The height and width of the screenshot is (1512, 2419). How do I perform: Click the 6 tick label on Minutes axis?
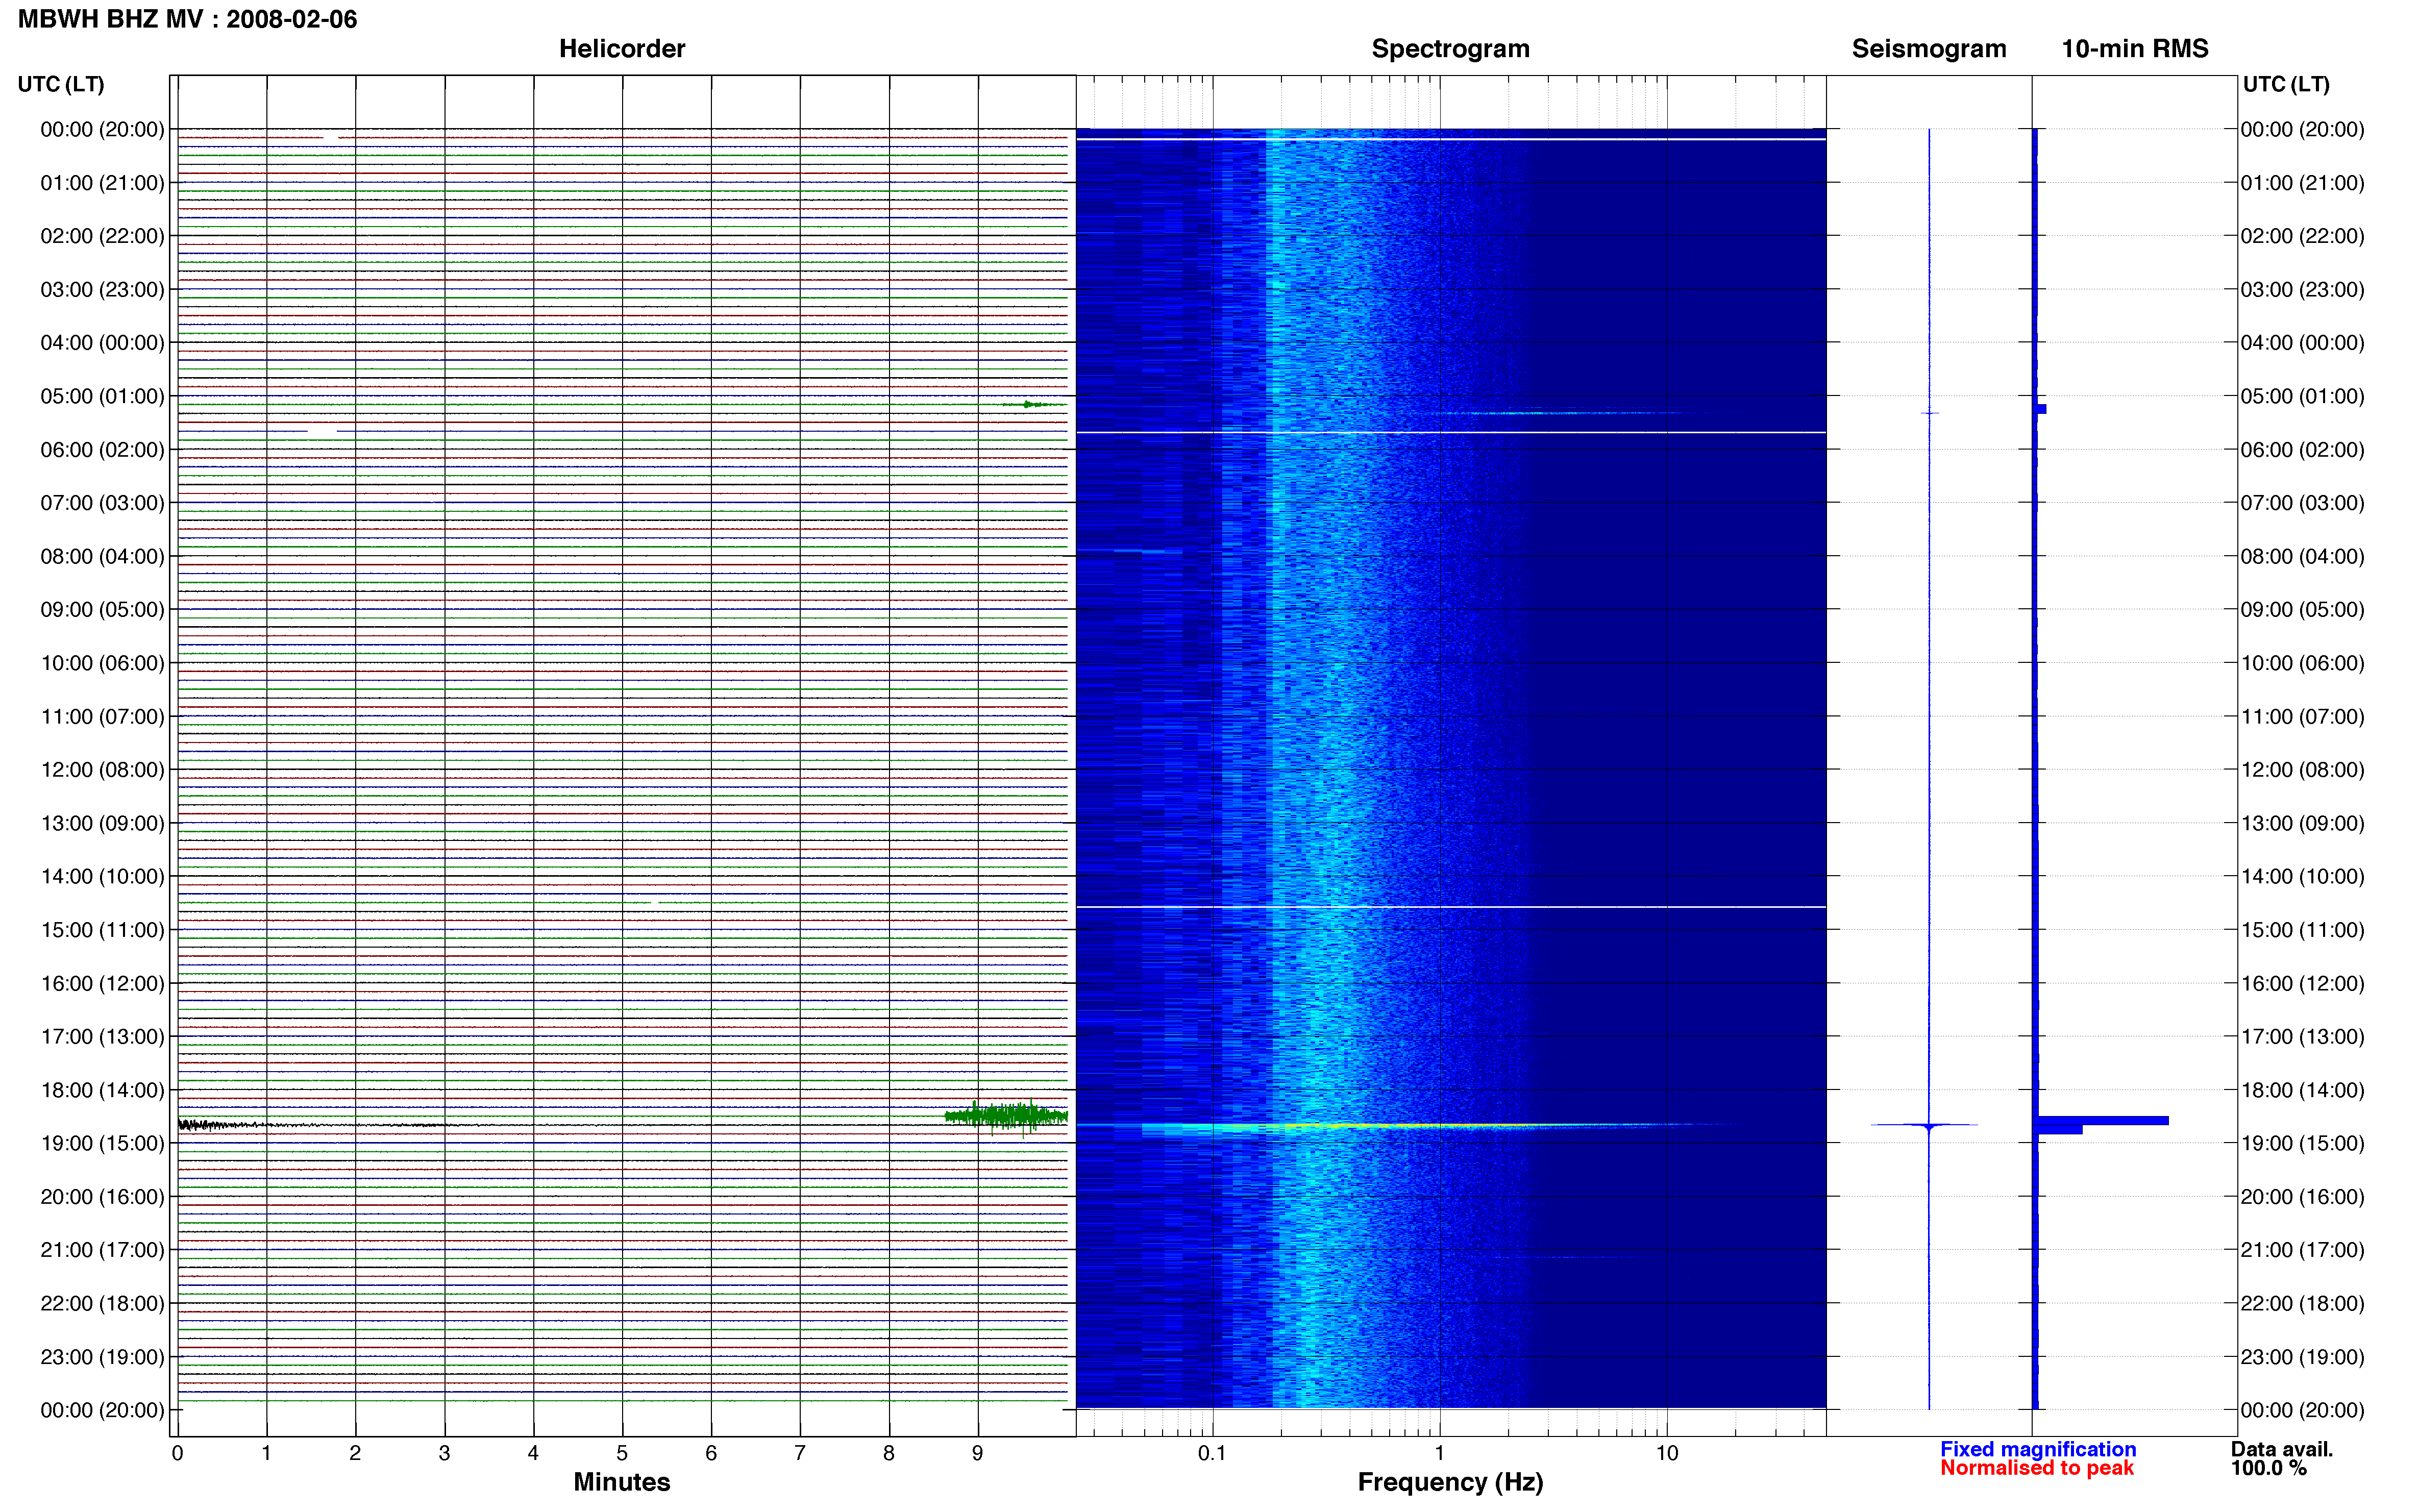point(711,1453)
